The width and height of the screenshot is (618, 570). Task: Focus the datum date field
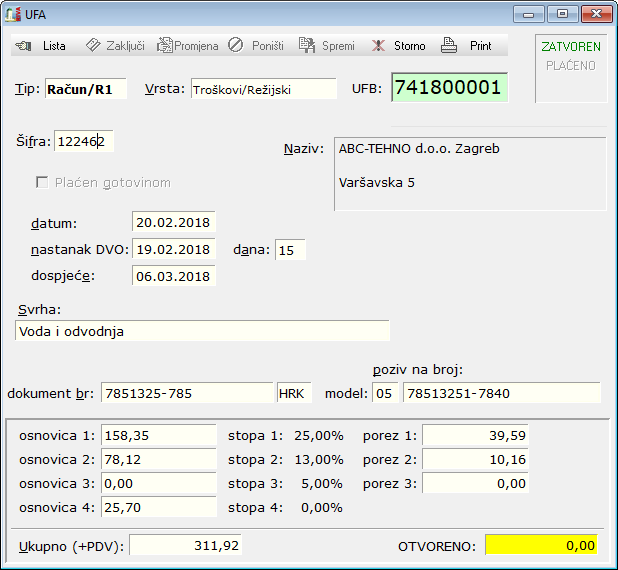173,223
